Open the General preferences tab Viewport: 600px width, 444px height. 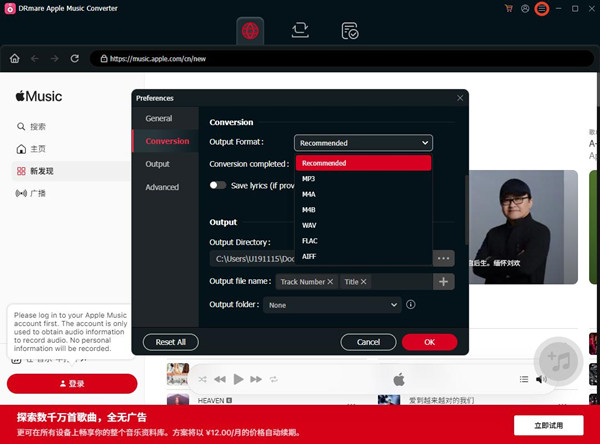point(165,118)
